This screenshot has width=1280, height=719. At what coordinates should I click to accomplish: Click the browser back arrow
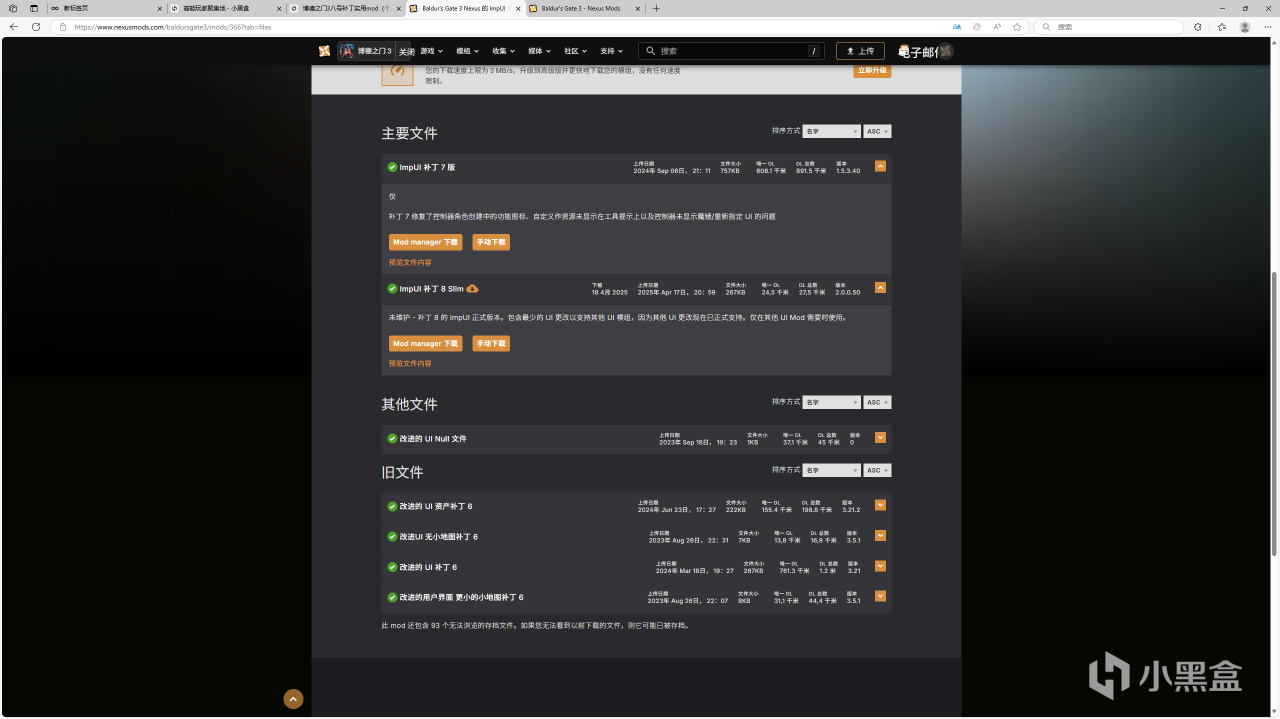click(14, 27)
